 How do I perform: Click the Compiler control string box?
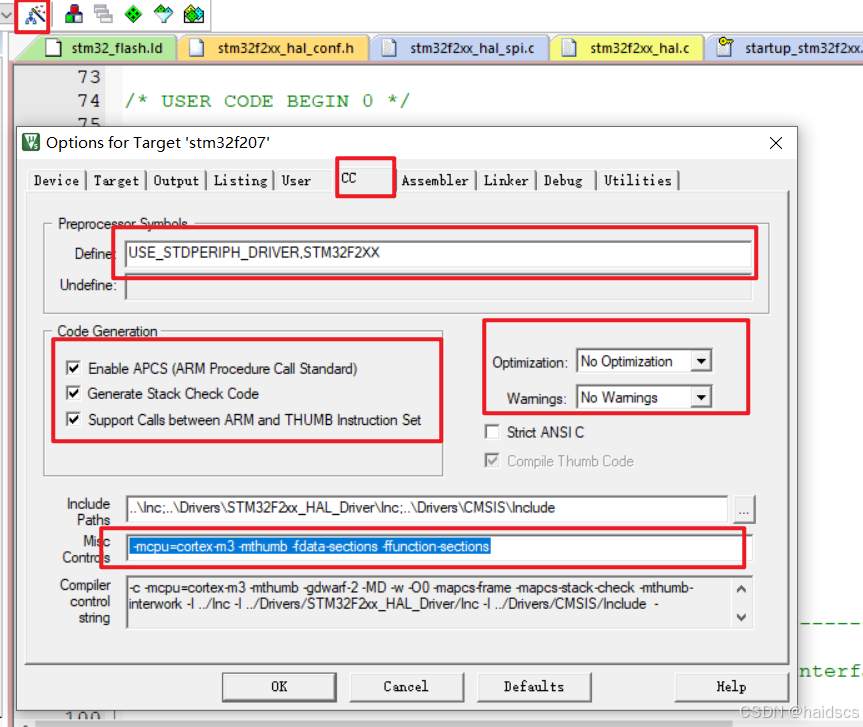[x=439, y=602]
